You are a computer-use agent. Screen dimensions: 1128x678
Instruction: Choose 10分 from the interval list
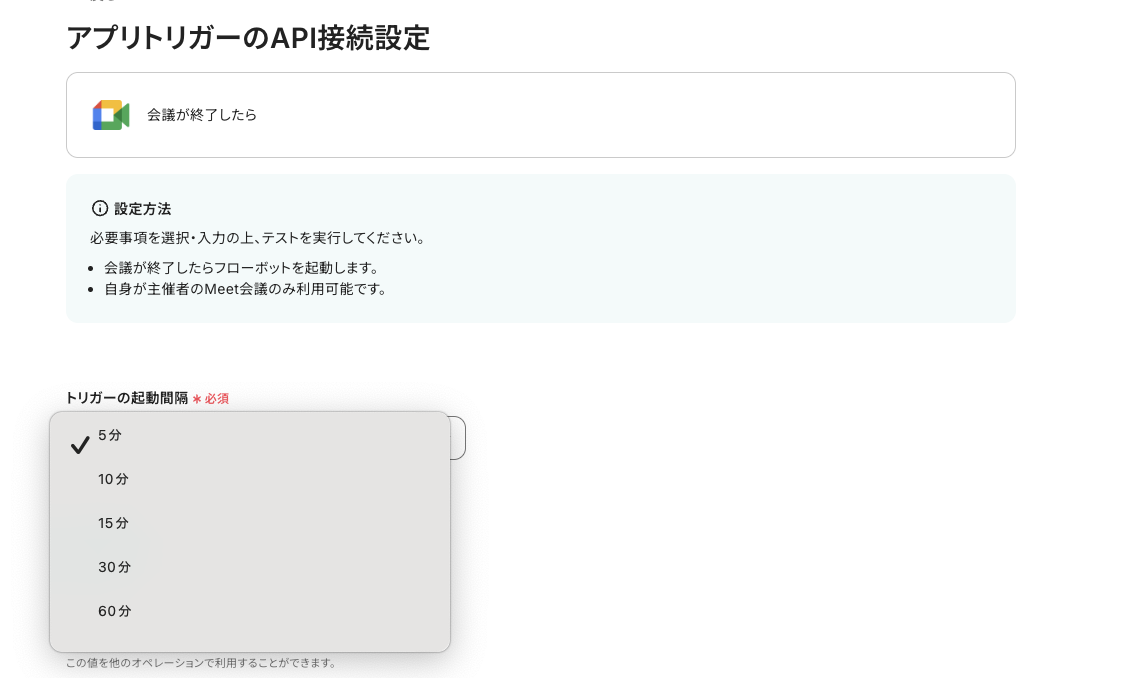(x=250, y=479)
